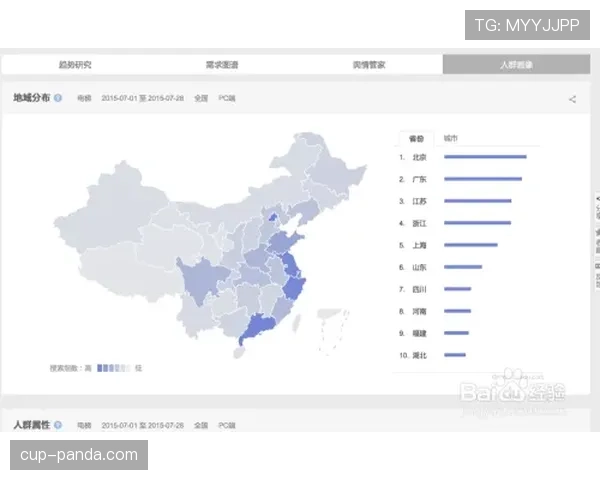Select 山东 in the province ranking
Image resolution: width=600 pixels, height=480 pixels.
click(x=419, y=267)
